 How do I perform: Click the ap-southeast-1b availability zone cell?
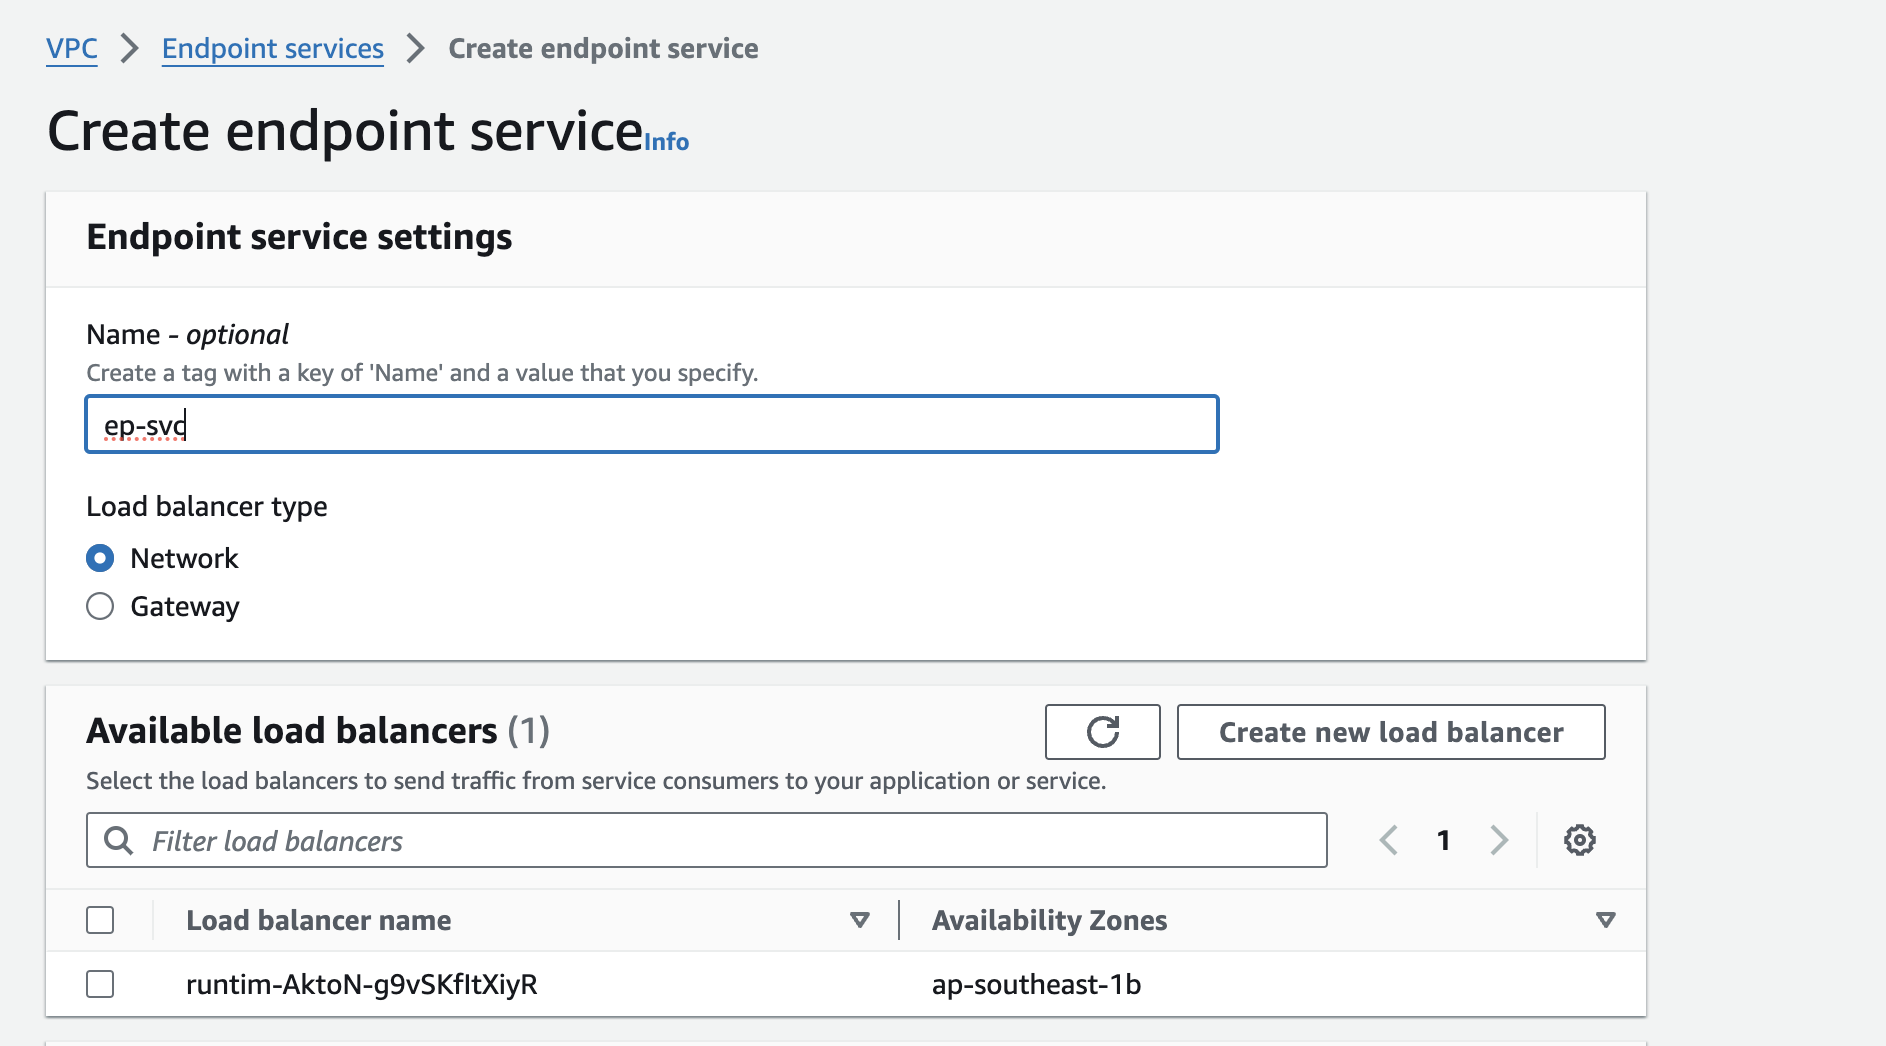1036,984
